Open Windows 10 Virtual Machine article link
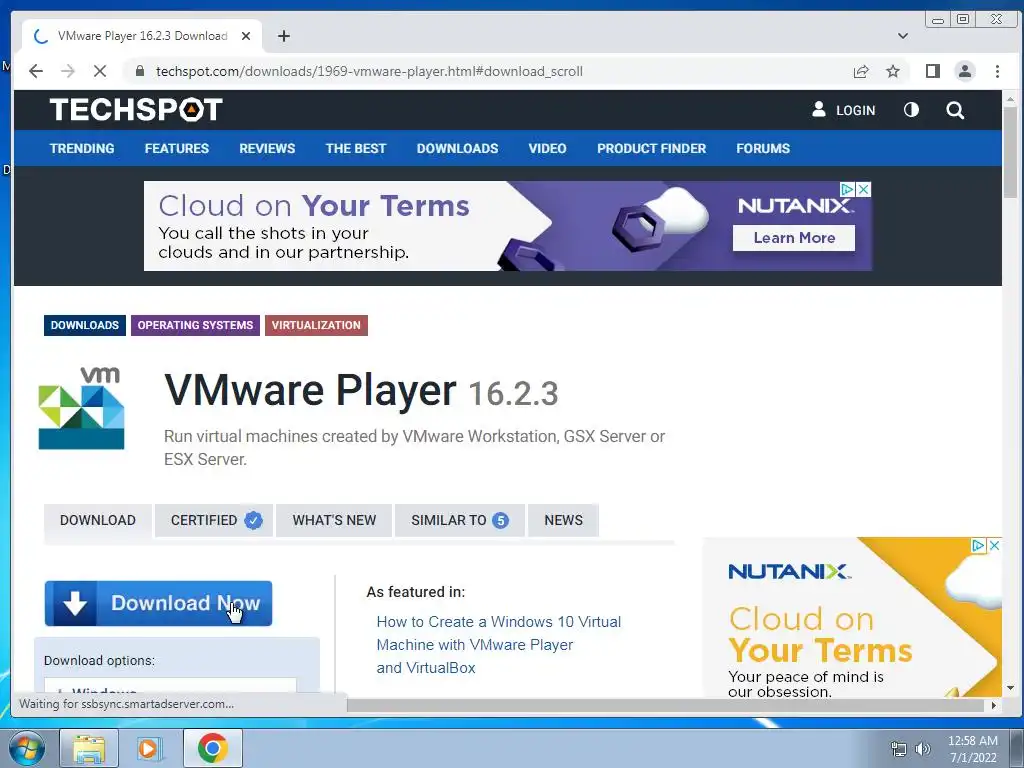This screenshot has height=768, width=1024. click(x=498, y=645)
